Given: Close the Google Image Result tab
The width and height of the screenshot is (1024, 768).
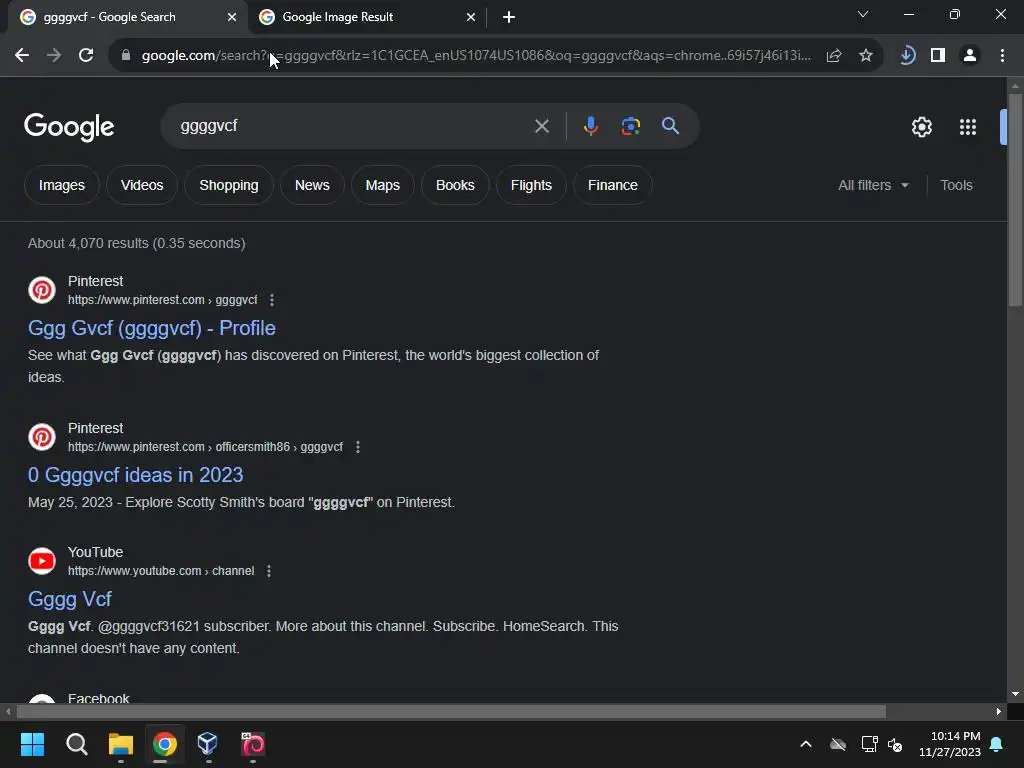Looking at the screenshot, I should pyautogui.click(x=471, y=17).
